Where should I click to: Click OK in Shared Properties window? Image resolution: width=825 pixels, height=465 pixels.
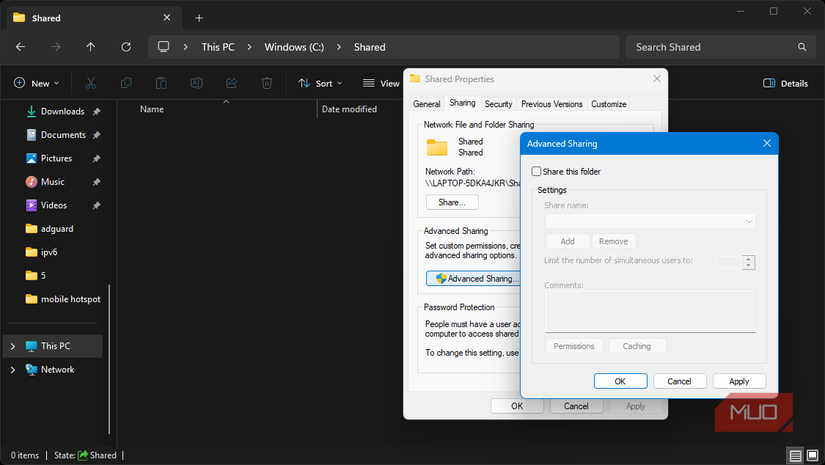click(x=517, y=406)
